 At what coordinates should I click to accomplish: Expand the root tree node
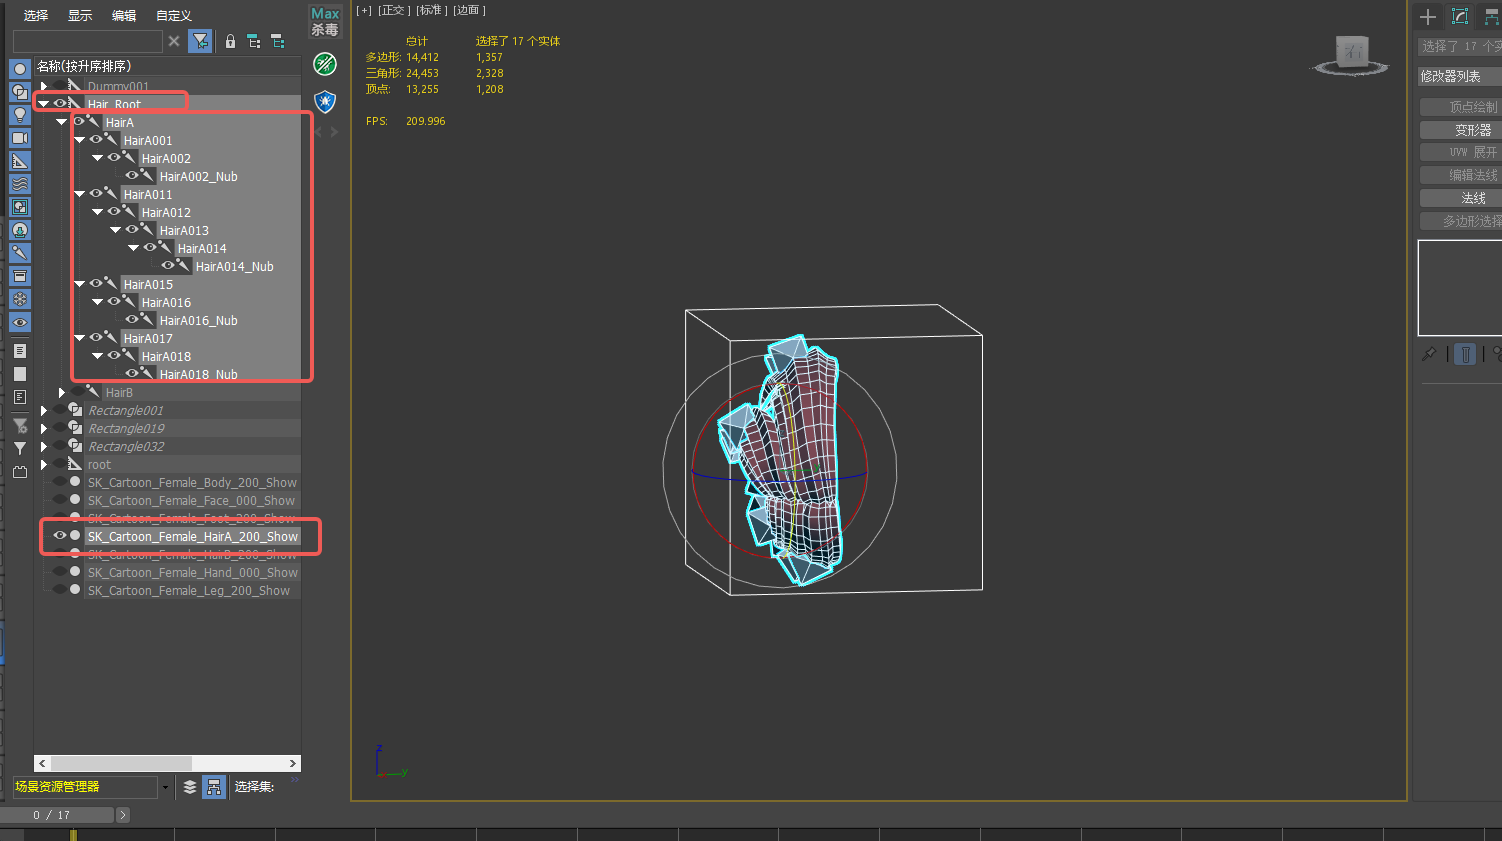[44, 464]
